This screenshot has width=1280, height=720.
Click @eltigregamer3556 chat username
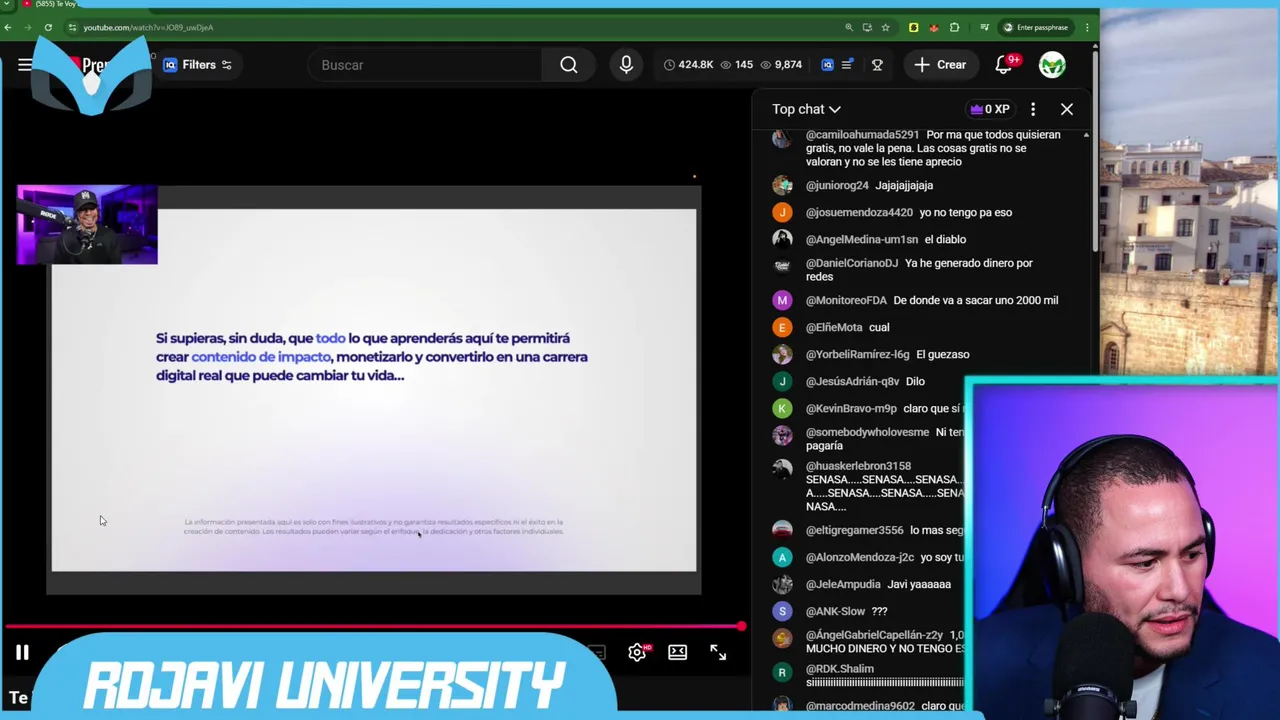tap(855, 530)
